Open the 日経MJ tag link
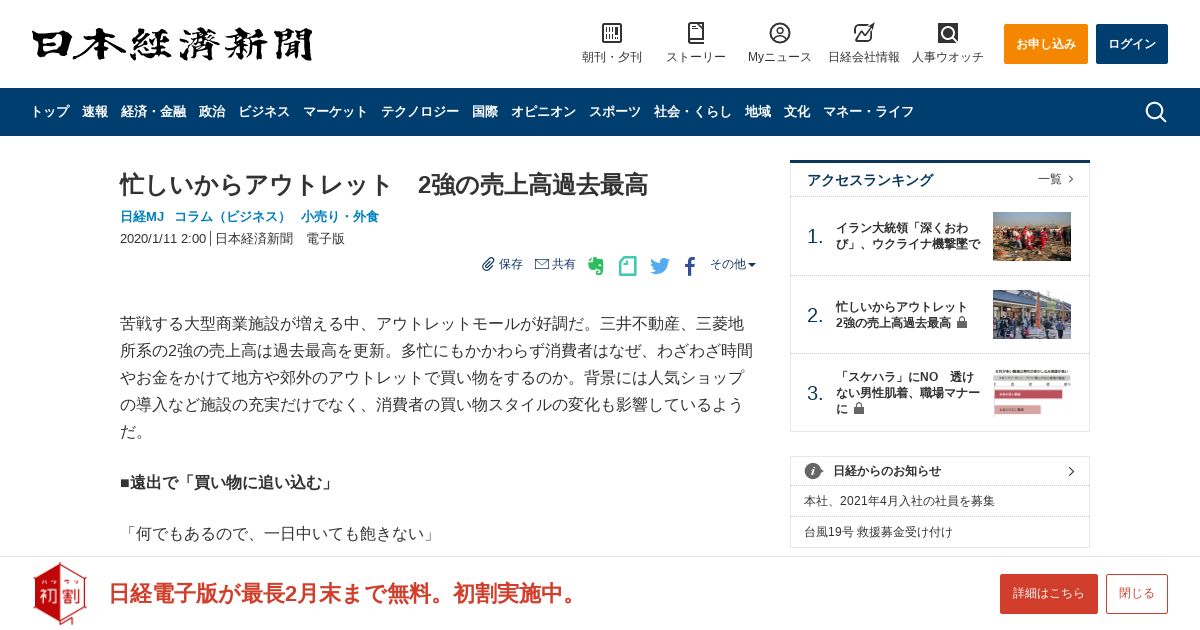The image size is (1200, 630). [142, 216]
